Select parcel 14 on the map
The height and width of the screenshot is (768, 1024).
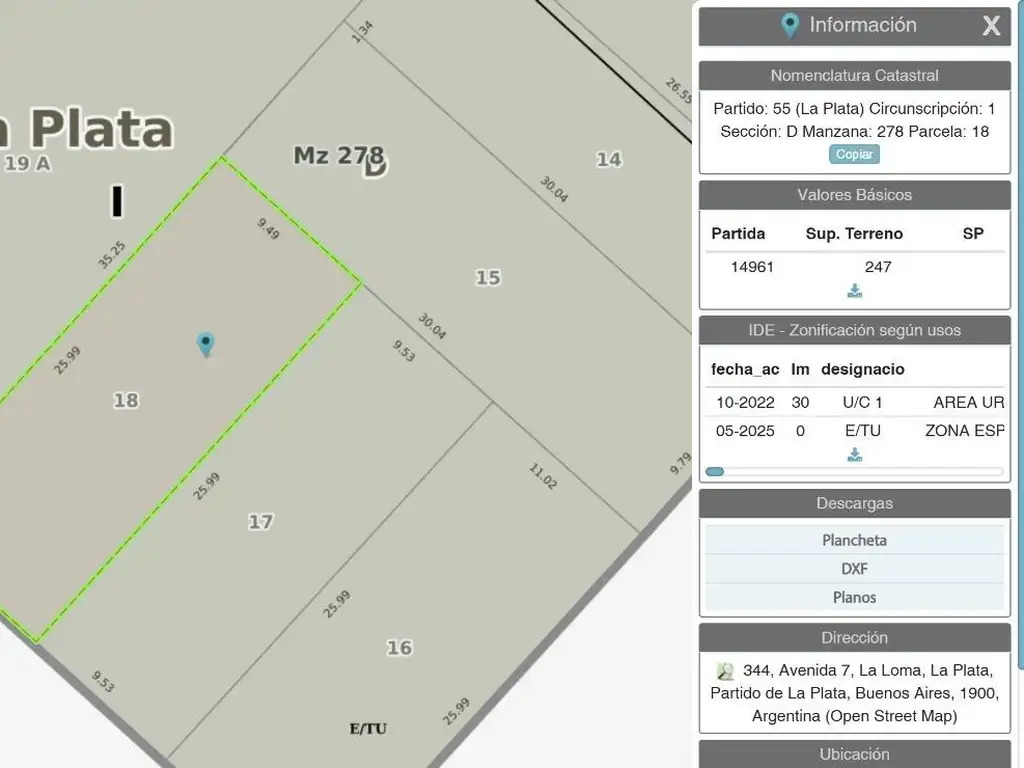click(x=608, y=159)
